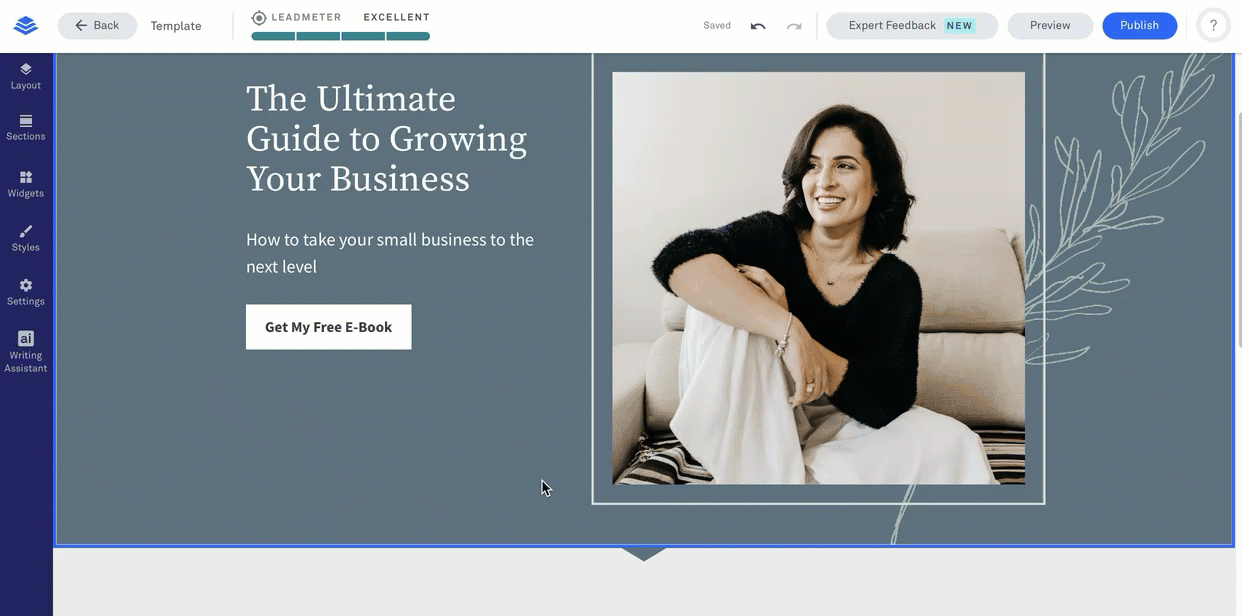1242x616 pixels.
Task: Open the AI Writing Assistant
Action: pos(26,352)
